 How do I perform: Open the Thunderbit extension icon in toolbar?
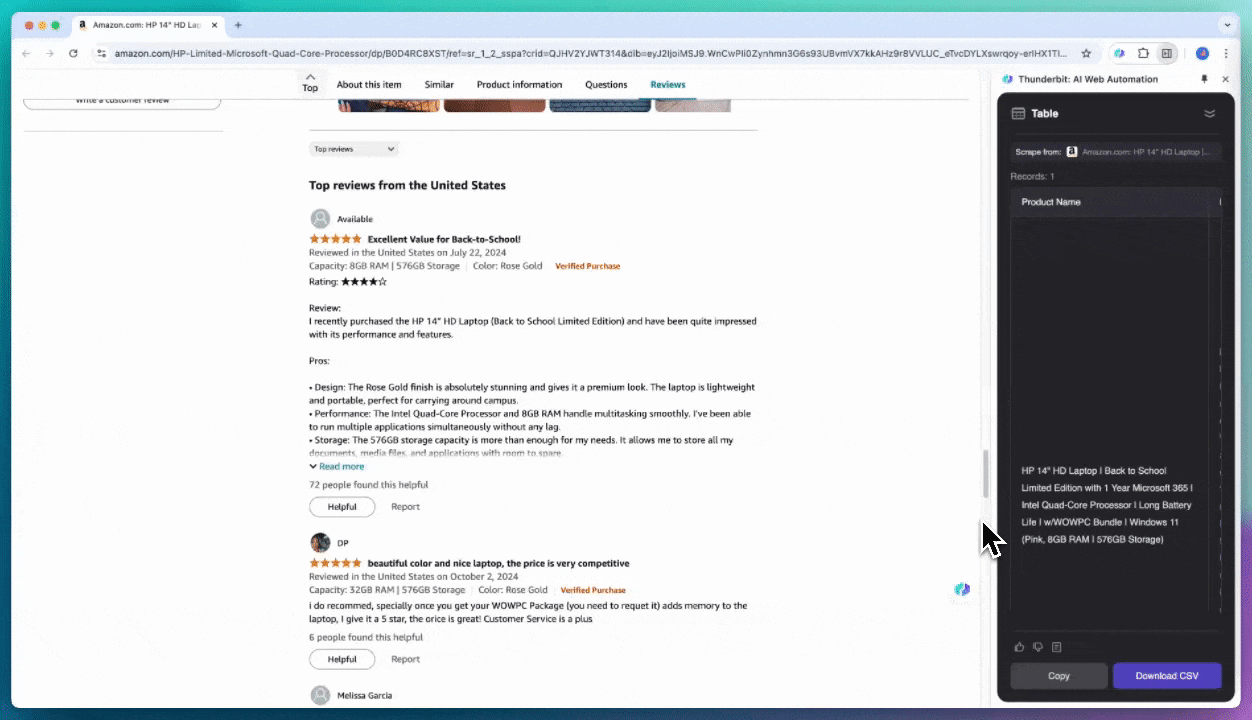point(1120,53)
